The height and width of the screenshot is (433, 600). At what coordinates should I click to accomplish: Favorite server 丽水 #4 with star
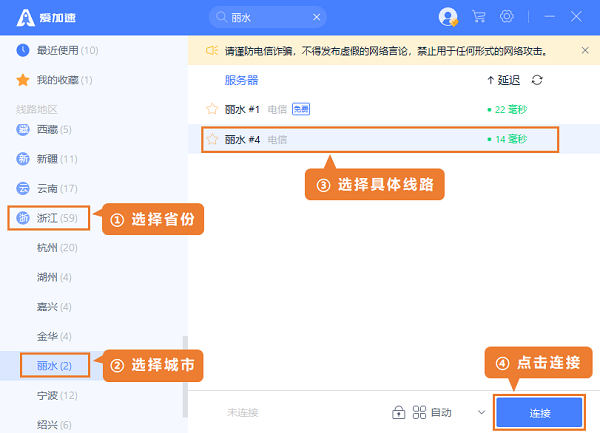[212, 139]
